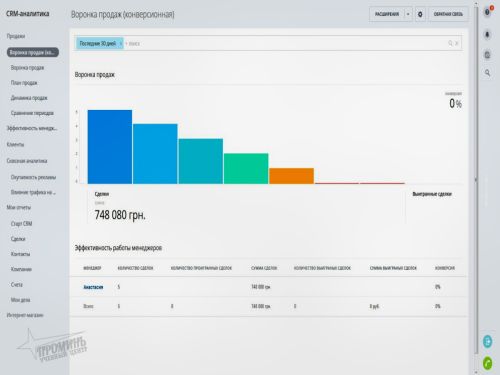The width and height of the screenshot is (500, 375).
Task: Click the right rail magnifier search icon
Action: tap(487, 72)
